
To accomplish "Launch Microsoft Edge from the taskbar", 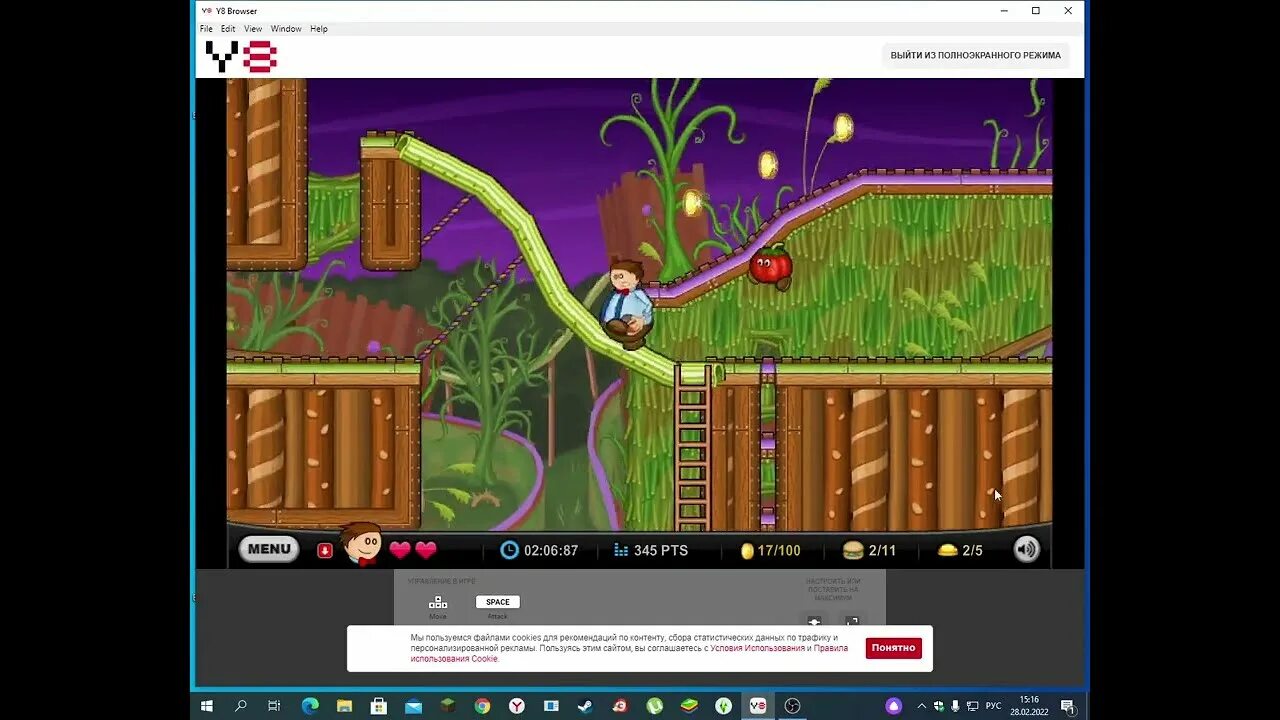I will [x=309, y=706].
